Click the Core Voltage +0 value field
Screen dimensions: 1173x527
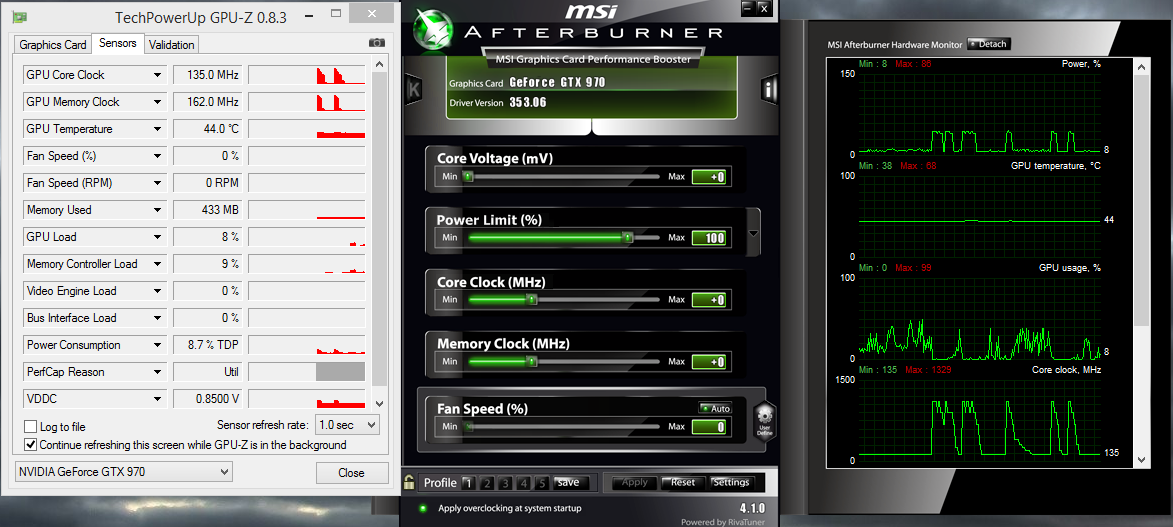(x=708, y=177)
